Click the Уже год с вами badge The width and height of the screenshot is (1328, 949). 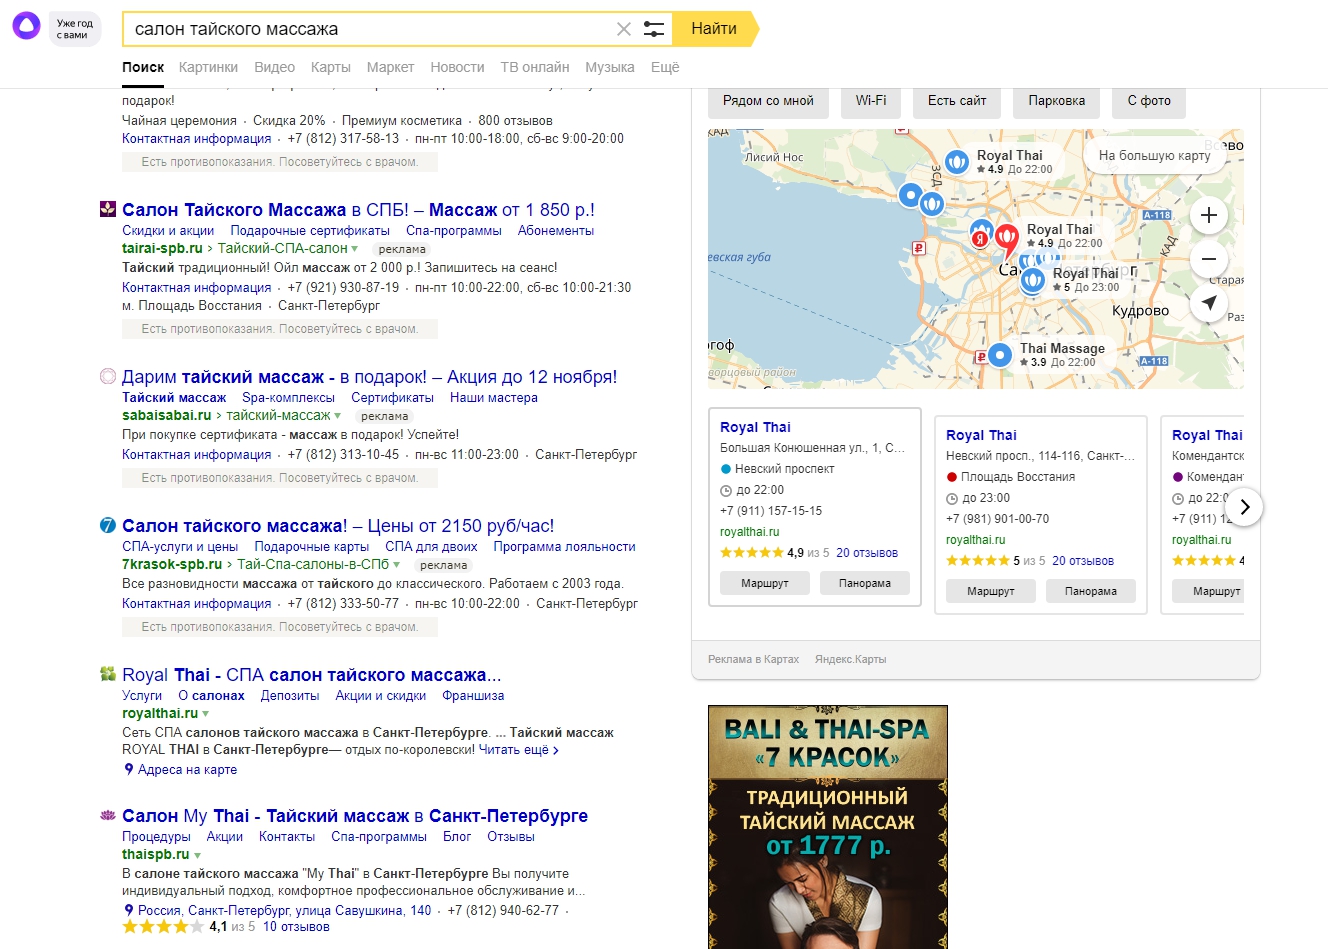(75, 29)
